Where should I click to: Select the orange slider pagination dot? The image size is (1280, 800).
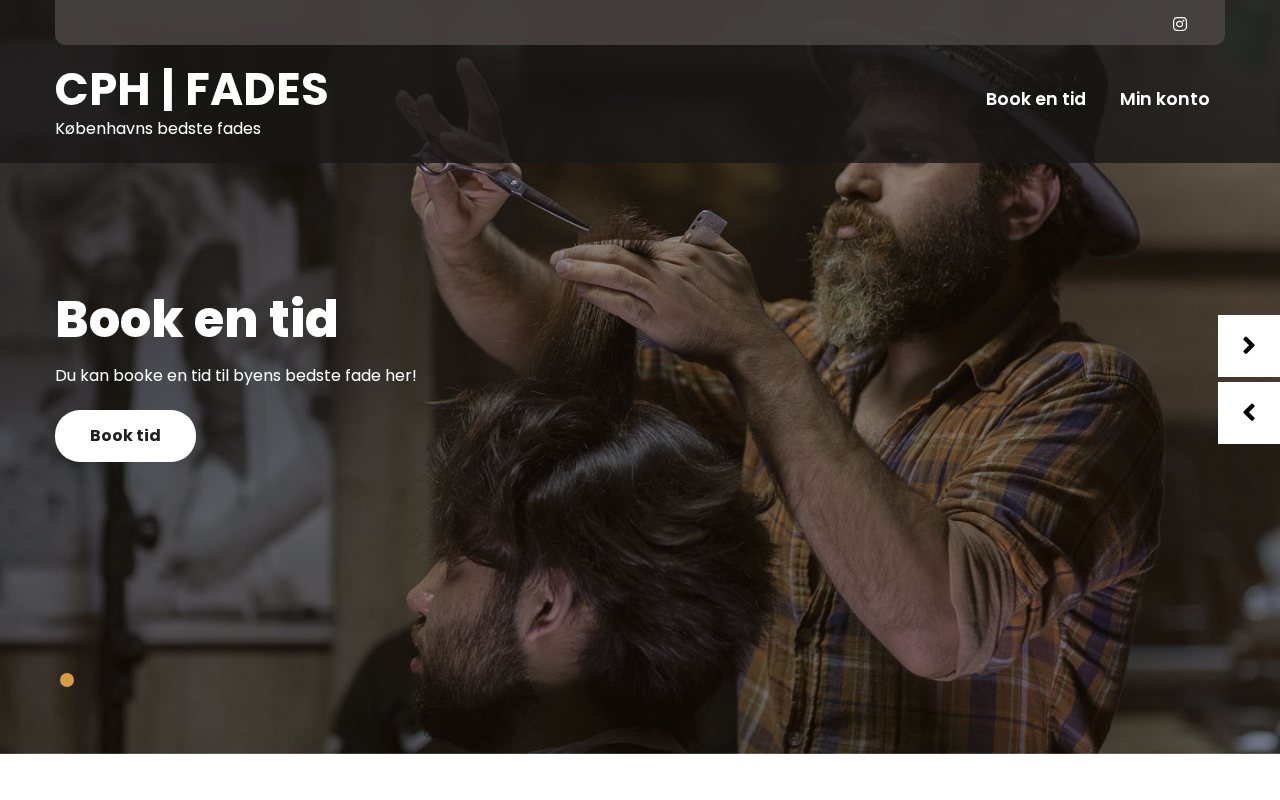(67, 680)
